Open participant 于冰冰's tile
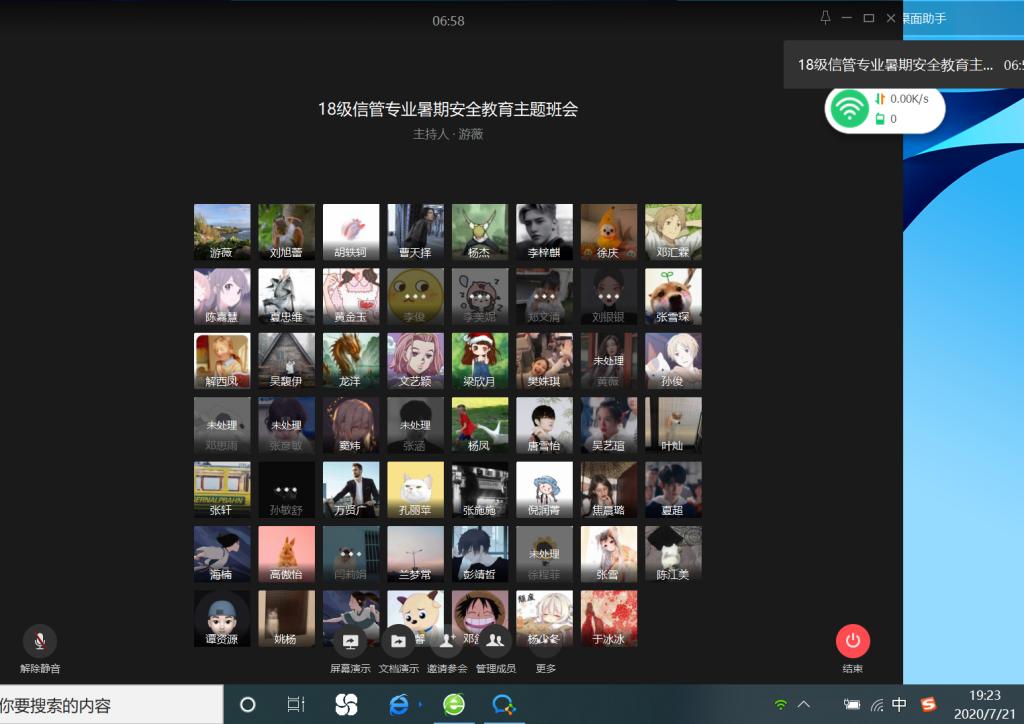Screen dimensions: 1024x724 tap(608, 618)
